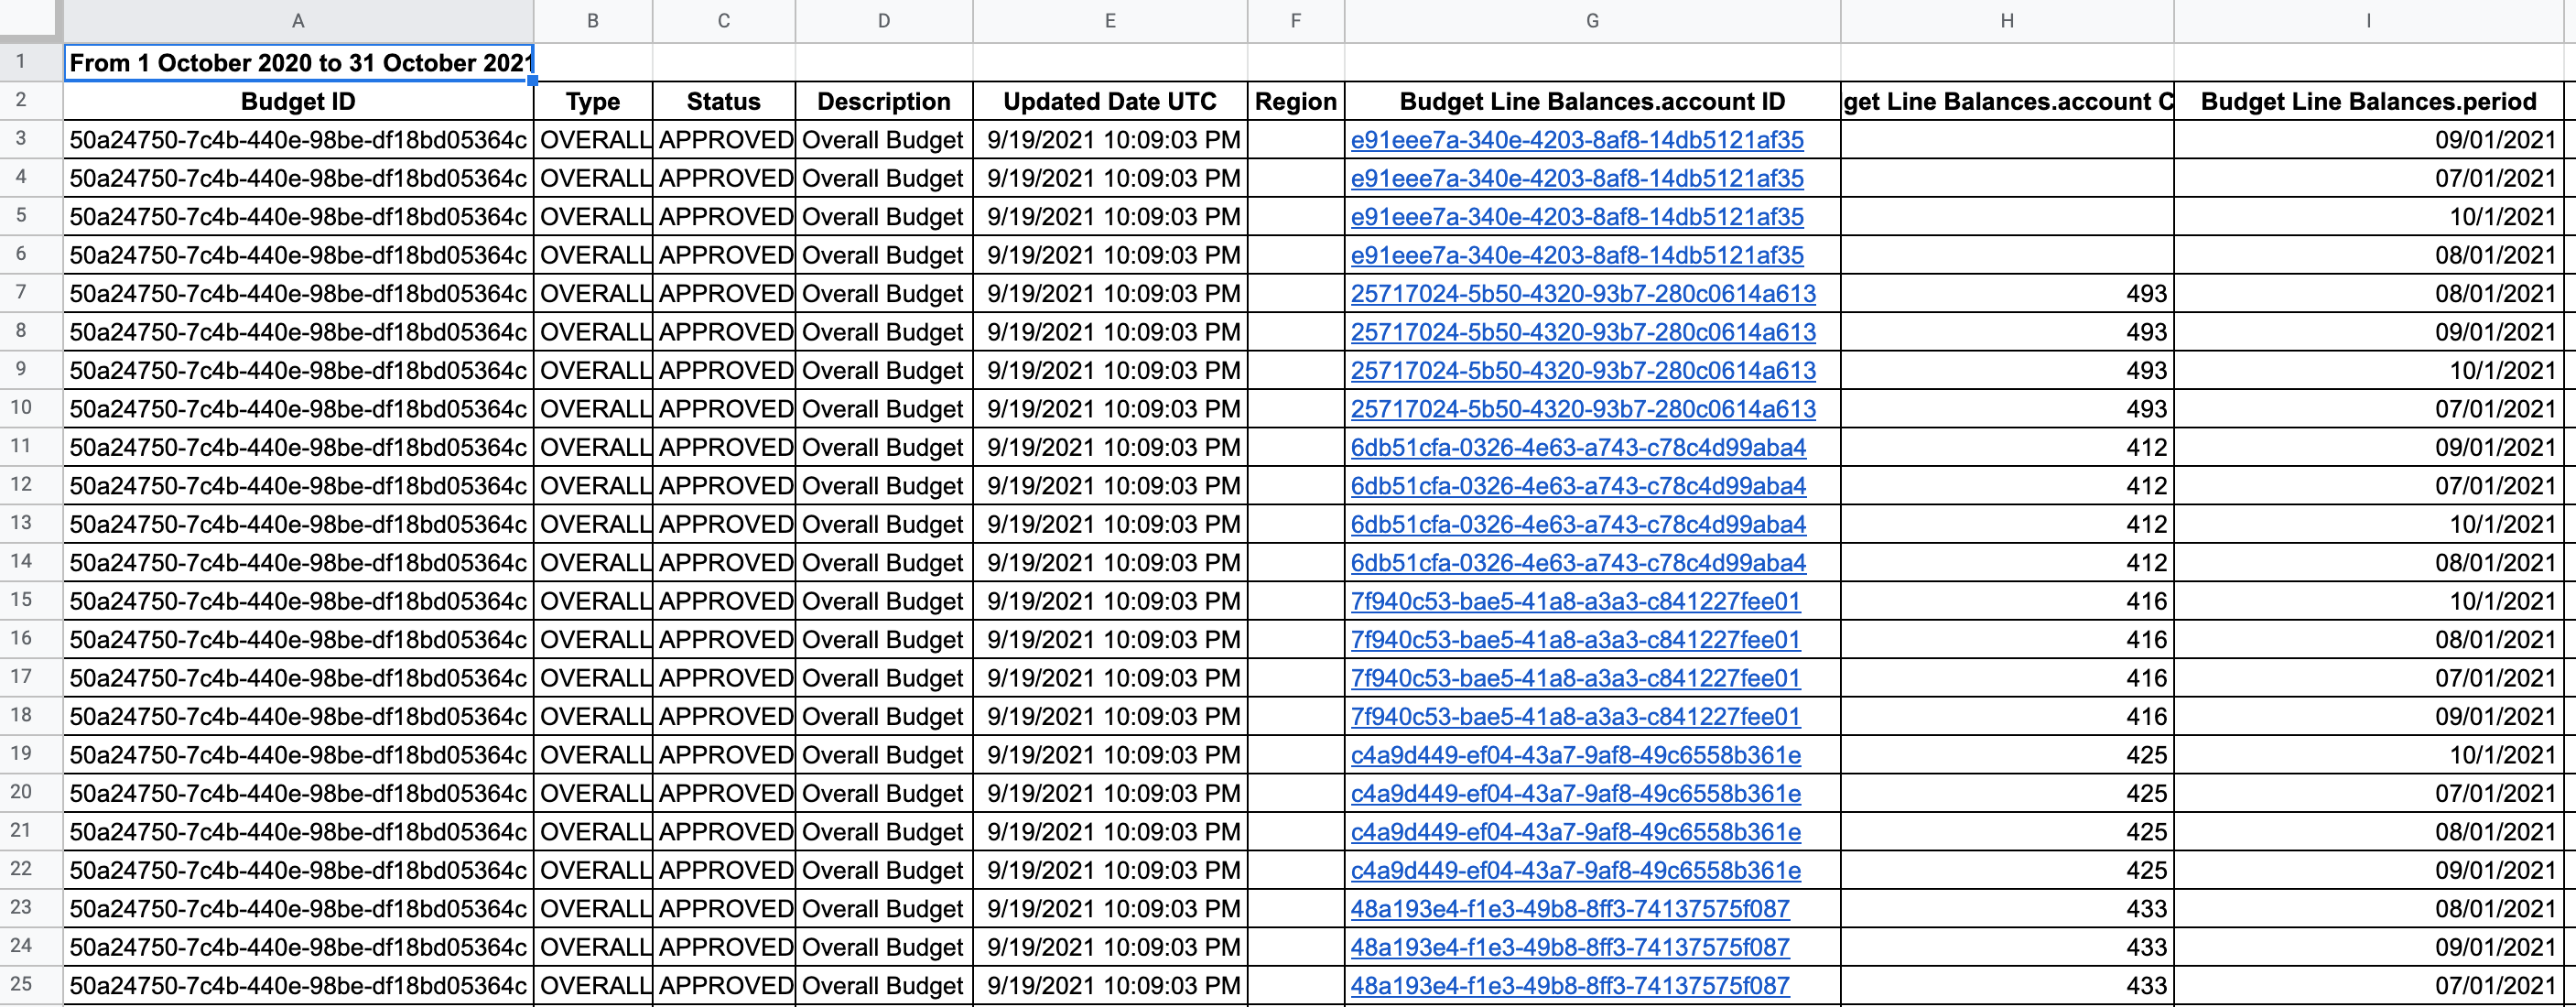Select row 15 header
Viewport: 2576px width, 1007px height.
pyautogui.click(x=21, y=600)
